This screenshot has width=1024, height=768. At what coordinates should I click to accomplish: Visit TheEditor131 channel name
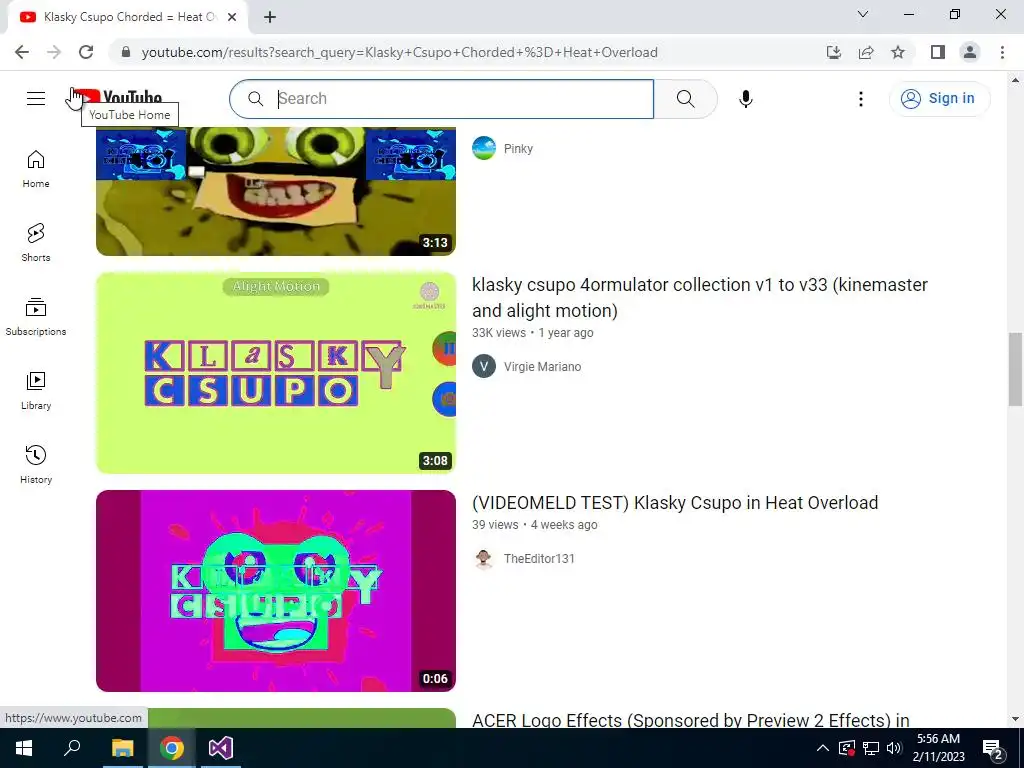pyautogui.click(x=539, y=559)
